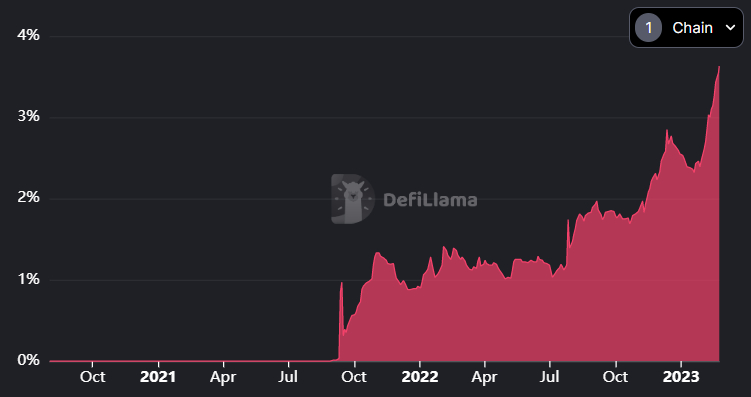Viewport: 751px width, 397px height.
Task: Click the 0% y-axis label
Action: 29,360
